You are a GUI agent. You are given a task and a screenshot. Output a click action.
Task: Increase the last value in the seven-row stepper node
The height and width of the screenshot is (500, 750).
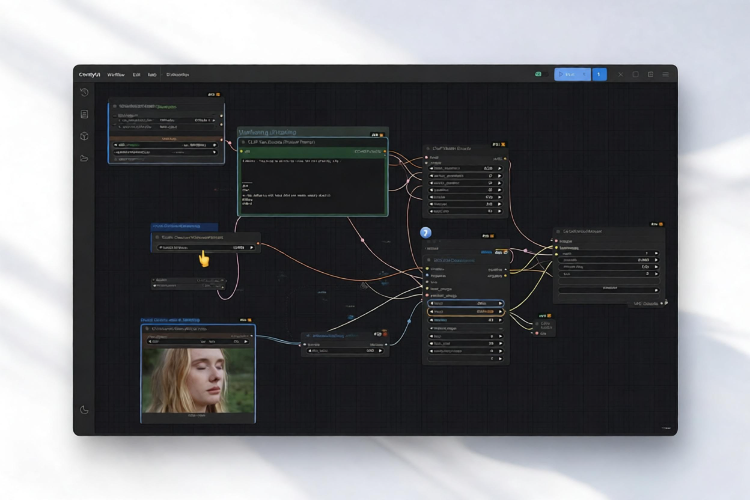pyautogui.click(x=499, y=211)
